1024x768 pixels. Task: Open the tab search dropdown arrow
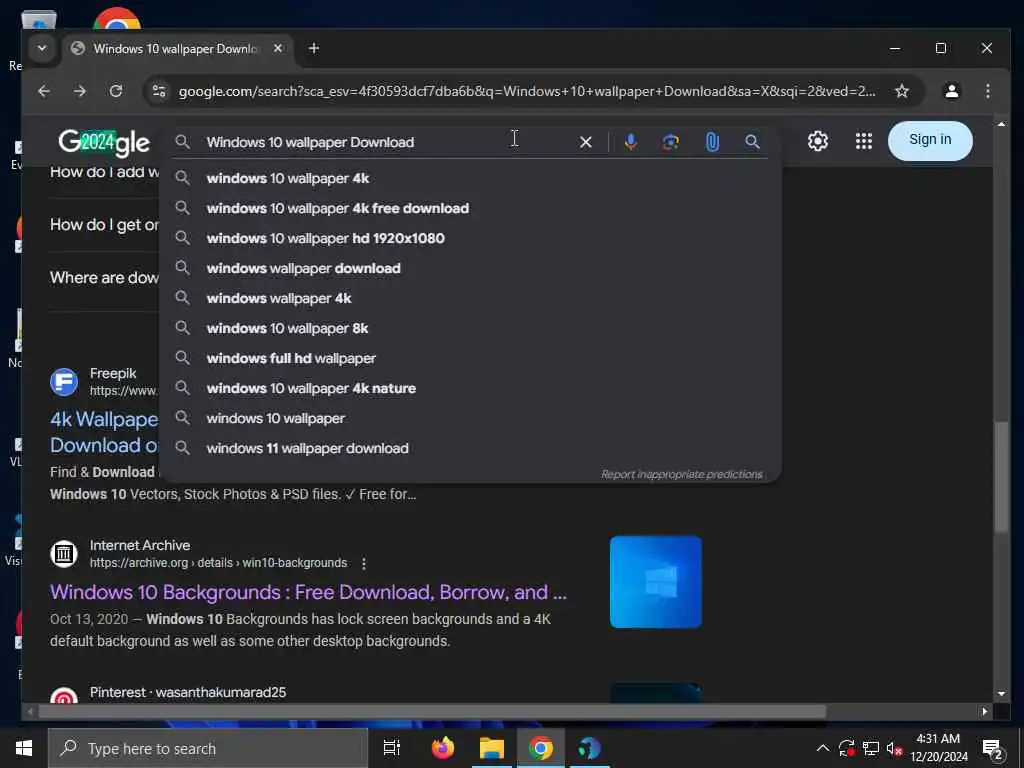(42, 48)
